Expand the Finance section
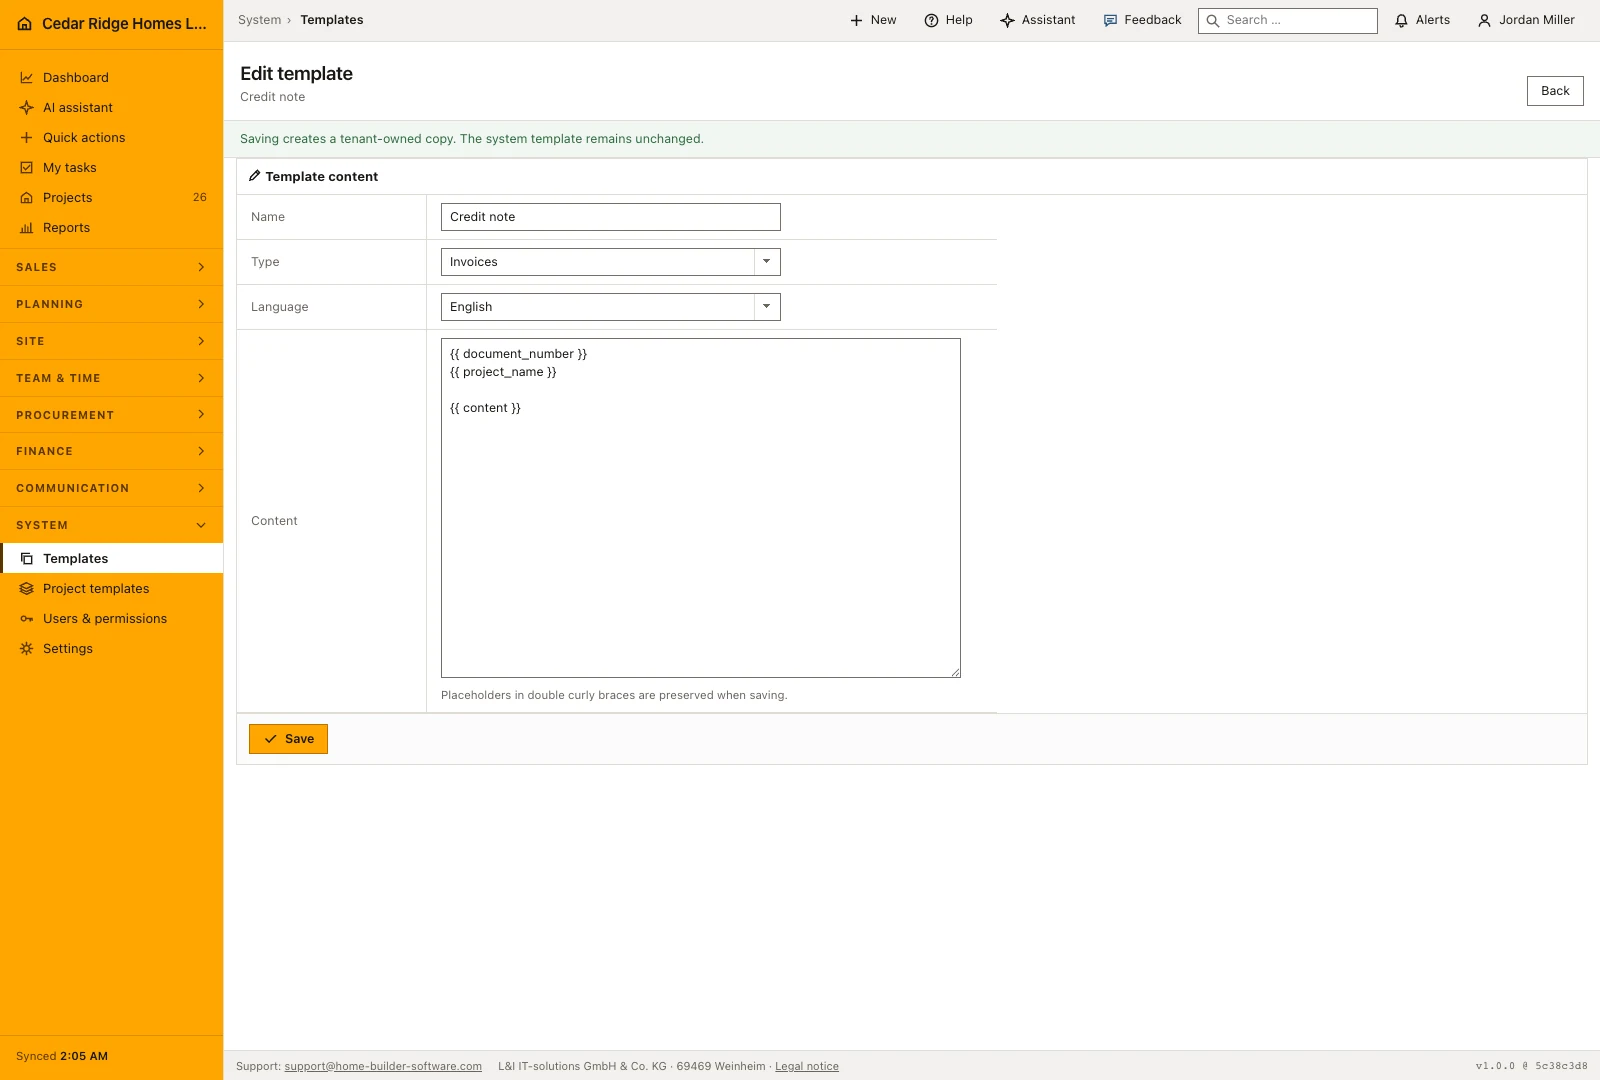Image resolution: width=1600 pixels, height=1080 pixels. (111, 451)
